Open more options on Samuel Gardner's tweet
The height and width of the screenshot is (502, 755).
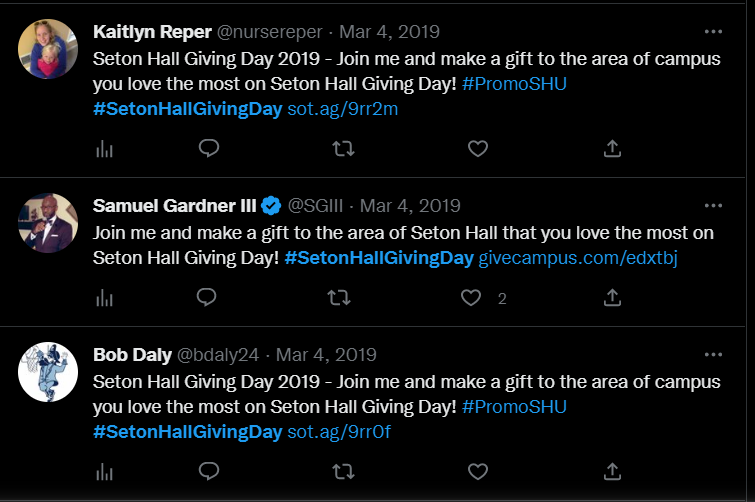713,205
